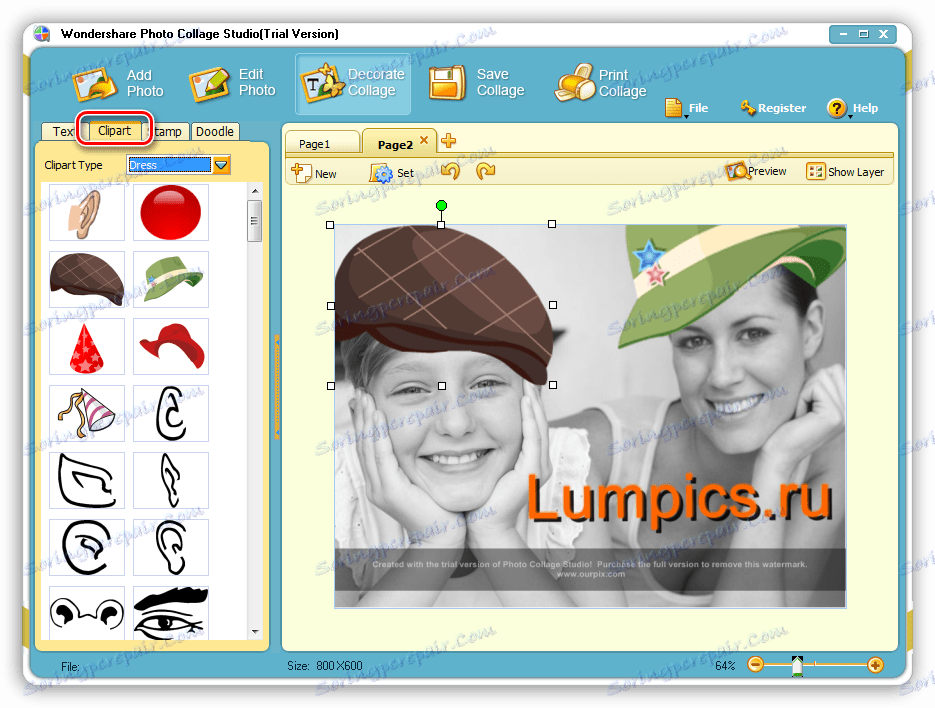The width and height of the screenshot is (935, 708).
Task: Pick the human ear clipart
Action: [87, 212]
